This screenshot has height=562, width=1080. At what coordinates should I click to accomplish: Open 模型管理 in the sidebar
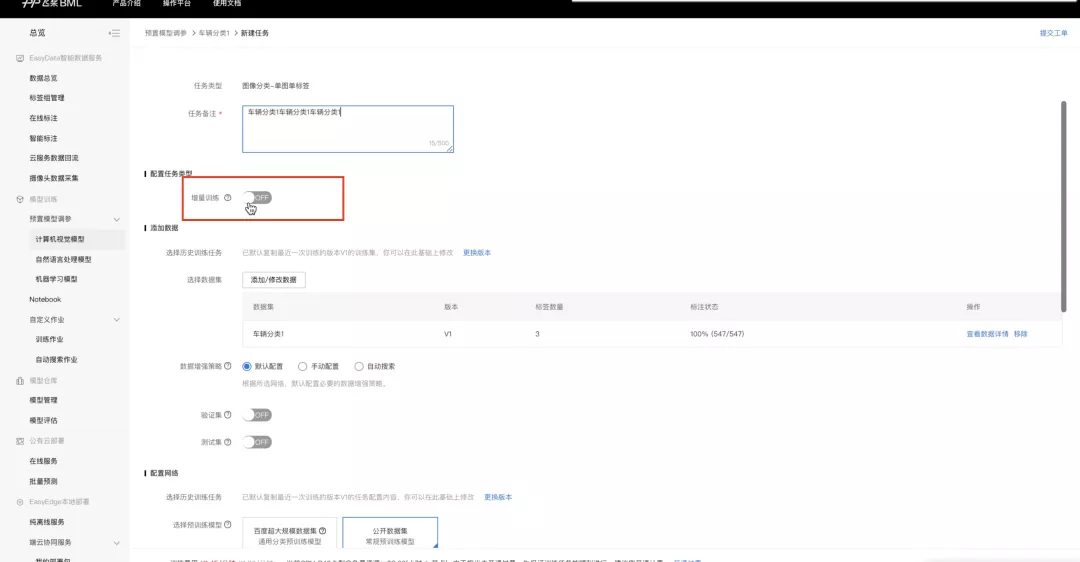point(43,400)
